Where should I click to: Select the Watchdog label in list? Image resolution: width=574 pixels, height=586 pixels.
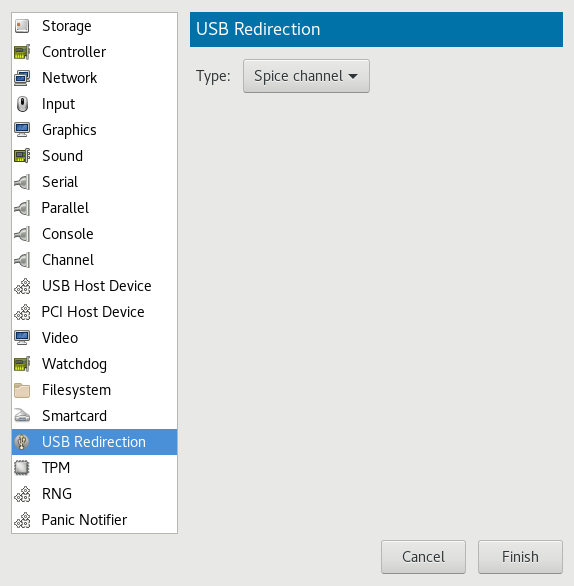74,364
